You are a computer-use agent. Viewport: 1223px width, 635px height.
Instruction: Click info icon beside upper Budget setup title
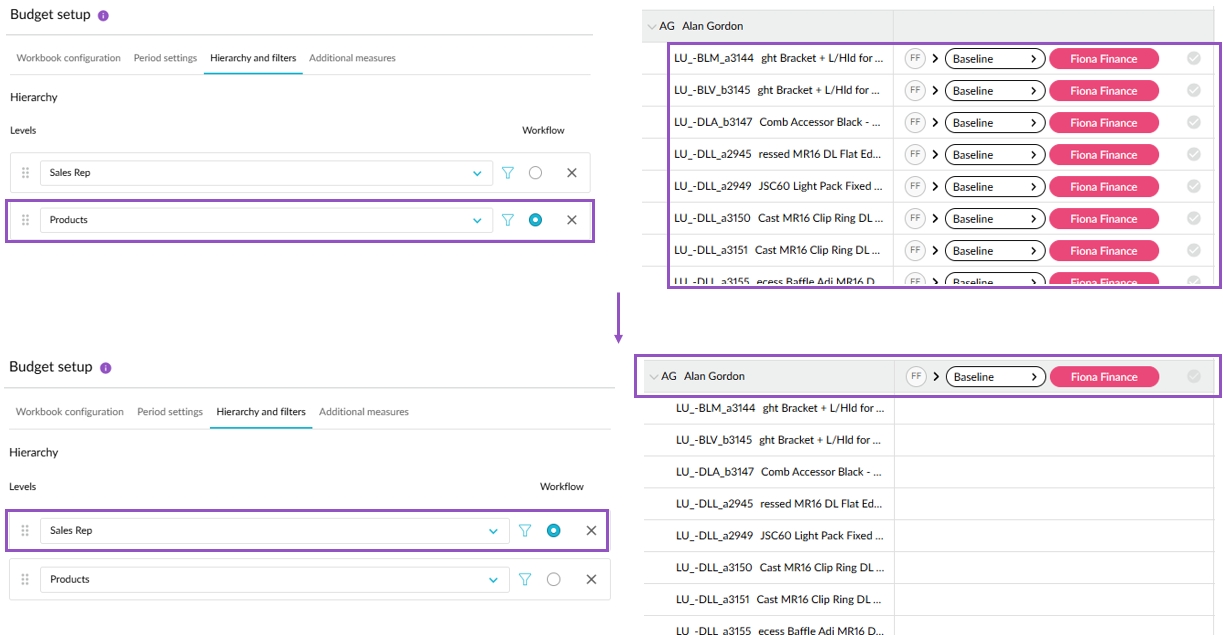pos(104,16)
